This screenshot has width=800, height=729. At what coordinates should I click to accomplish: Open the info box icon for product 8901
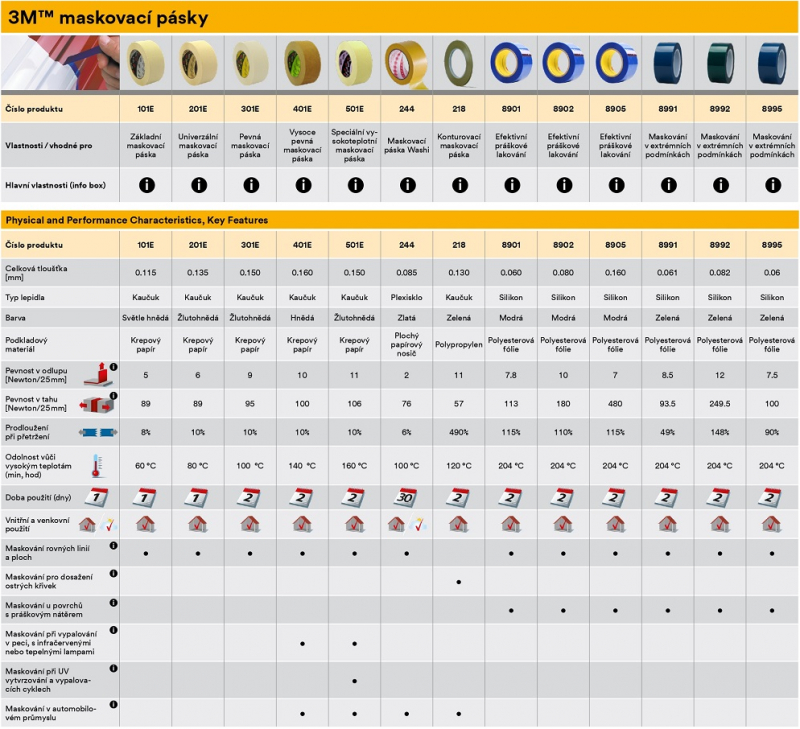512,185
